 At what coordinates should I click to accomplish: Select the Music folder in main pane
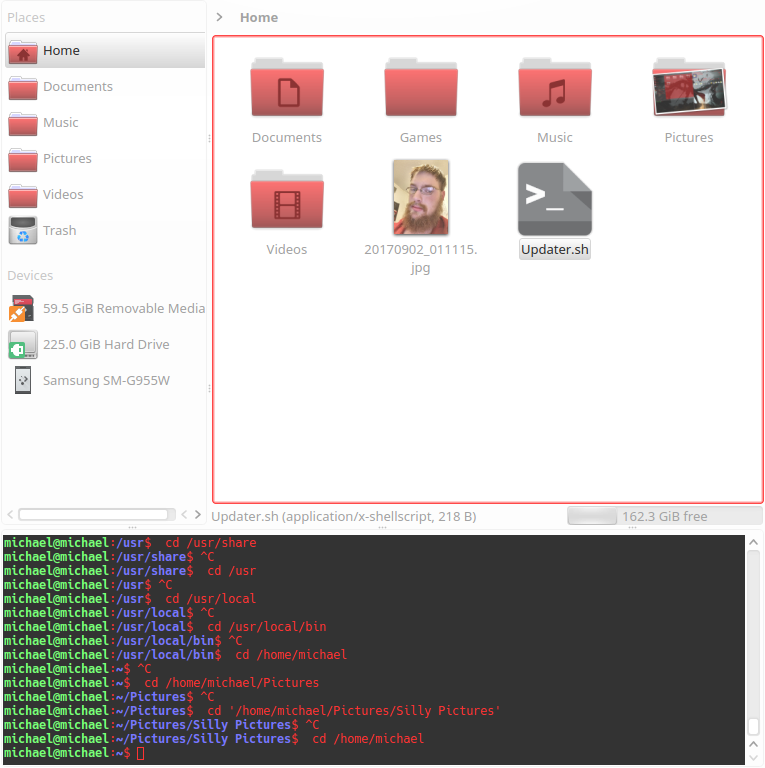(555, 88)
